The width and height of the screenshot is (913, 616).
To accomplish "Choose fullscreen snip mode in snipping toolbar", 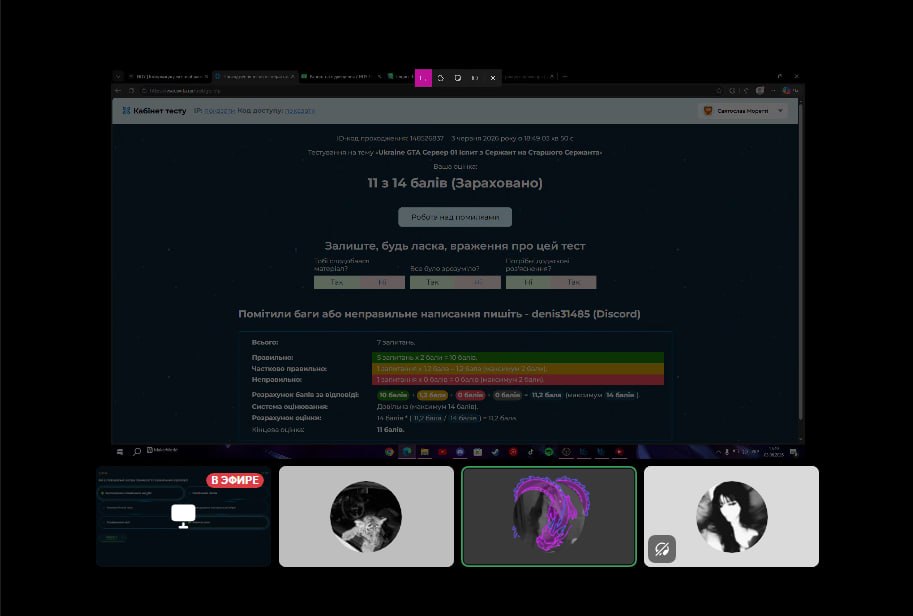I will pos(475,77).
